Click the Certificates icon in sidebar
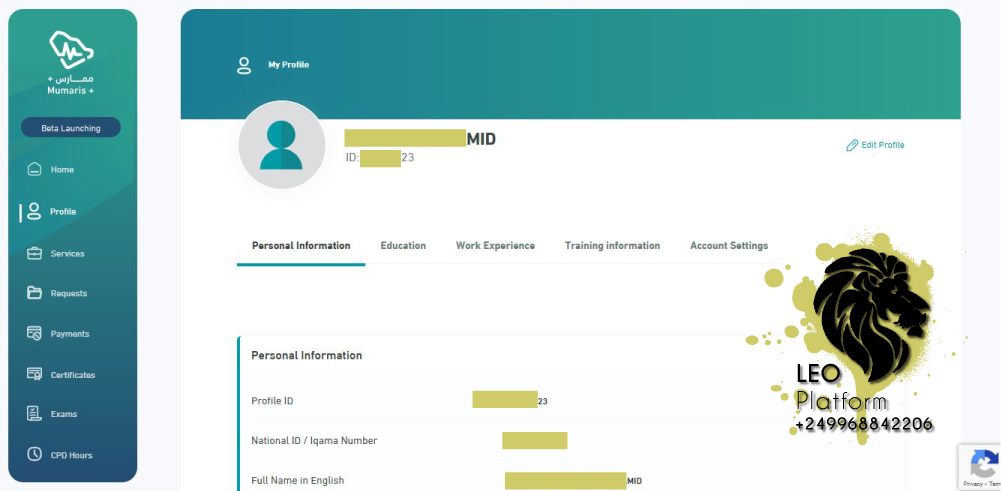1001x491 pixels. 34,374
